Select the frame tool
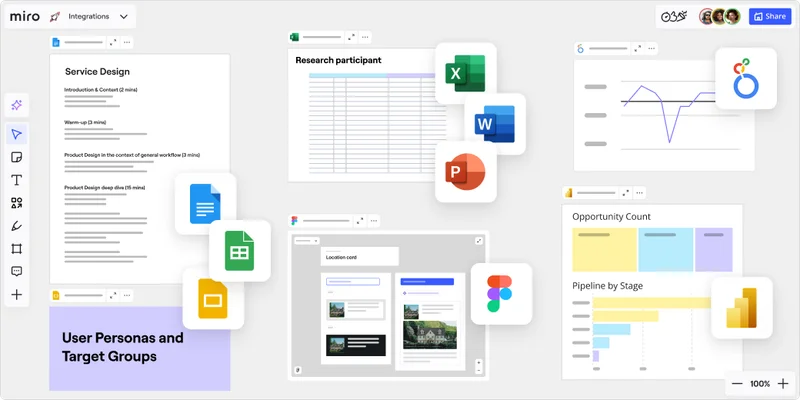The height and width of the screenshot is (400, 800). (x=17, y=249)
